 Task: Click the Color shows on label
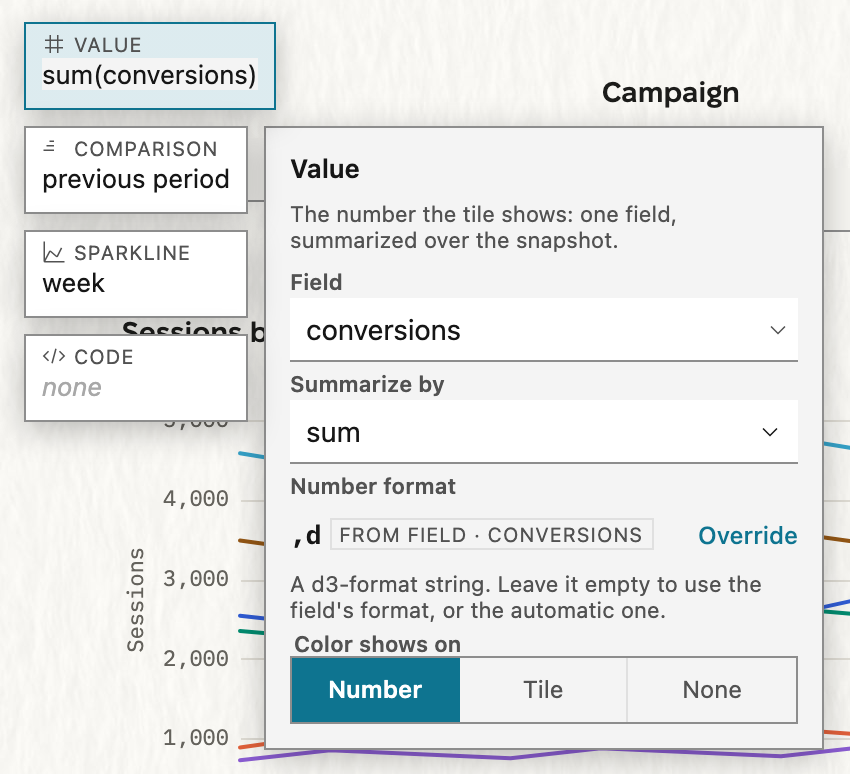click(x=377, y=644)
